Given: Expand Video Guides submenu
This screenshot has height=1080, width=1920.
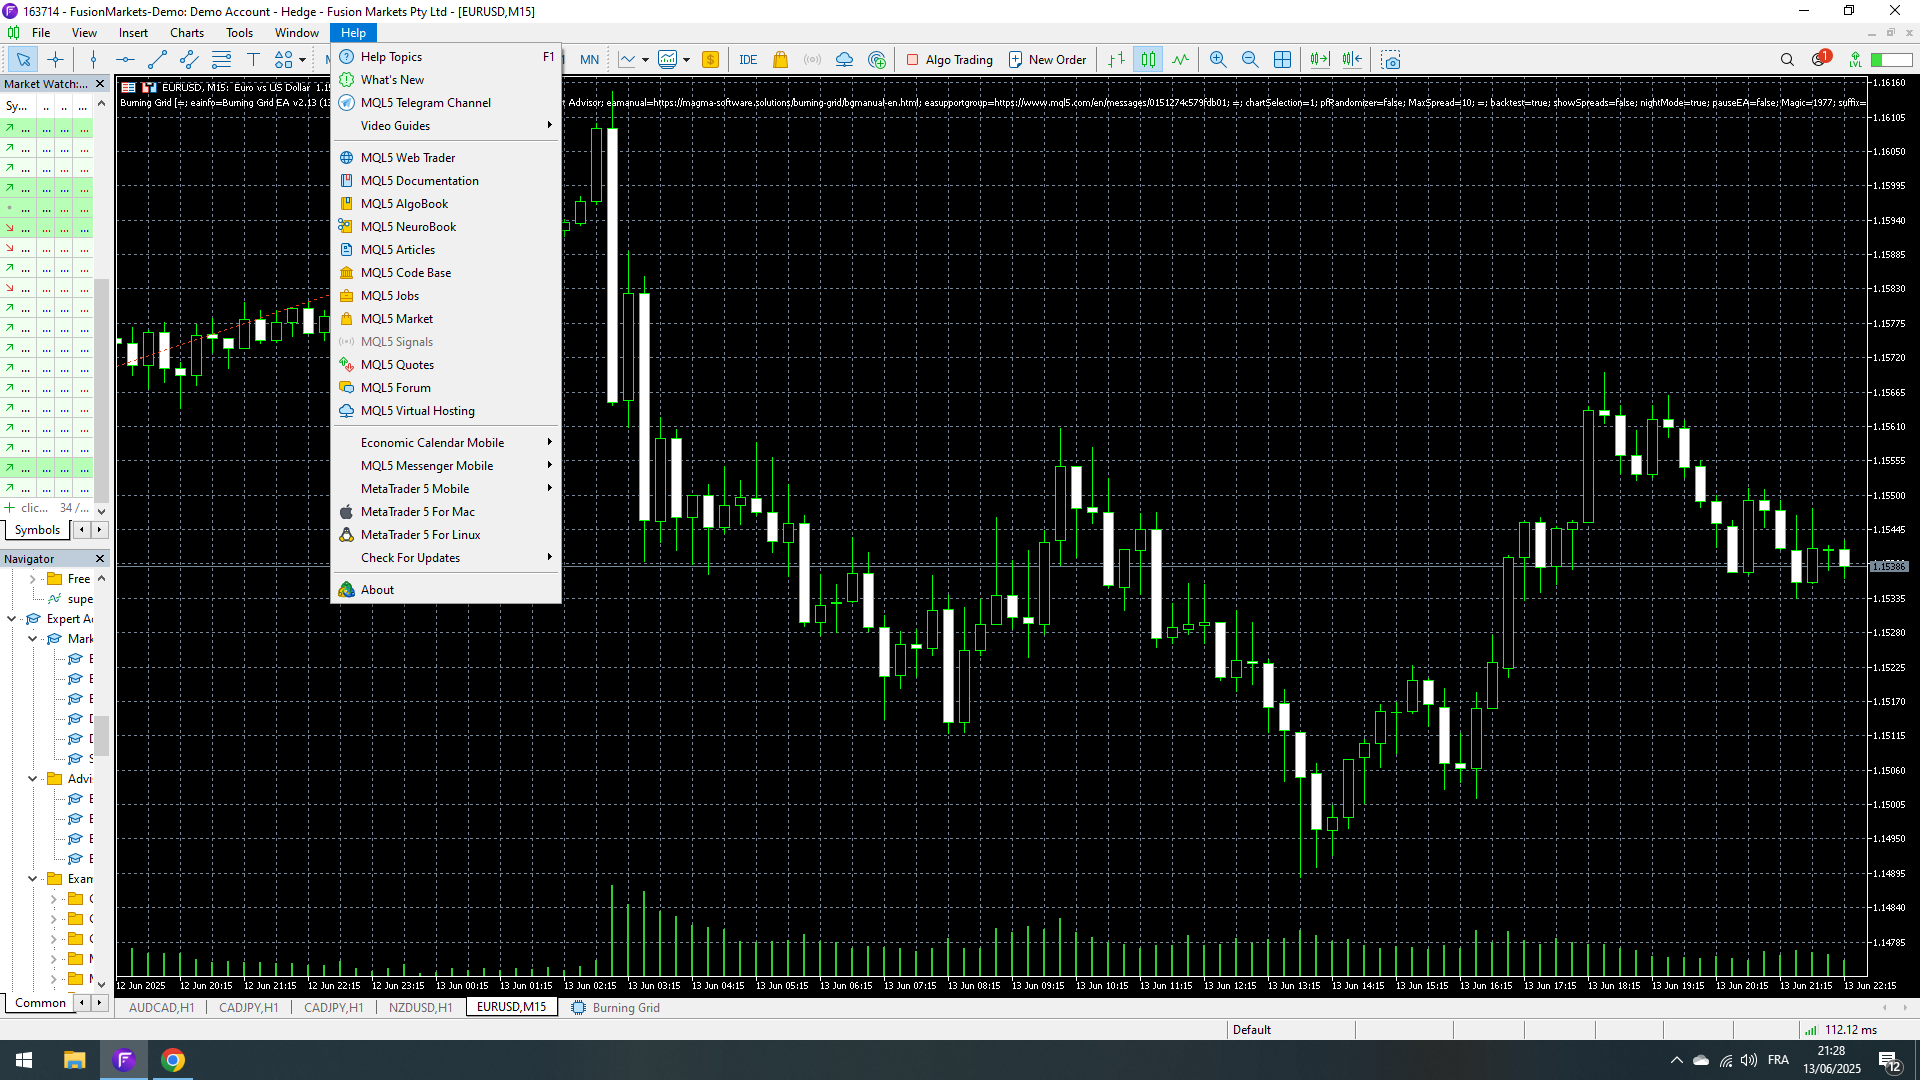Looking at the screenshot, I should (446, 126).
